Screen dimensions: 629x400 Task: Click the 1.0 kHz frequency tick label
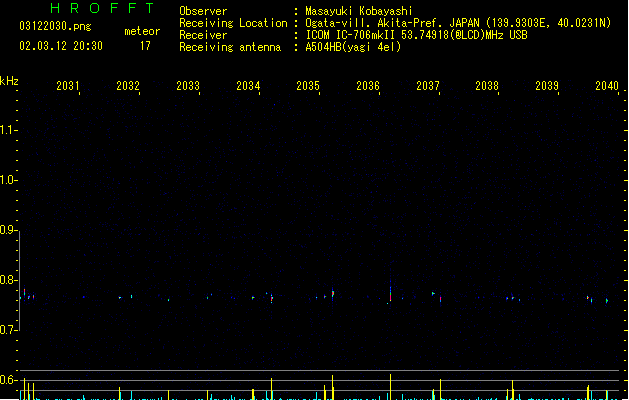[x=8, y=180]
